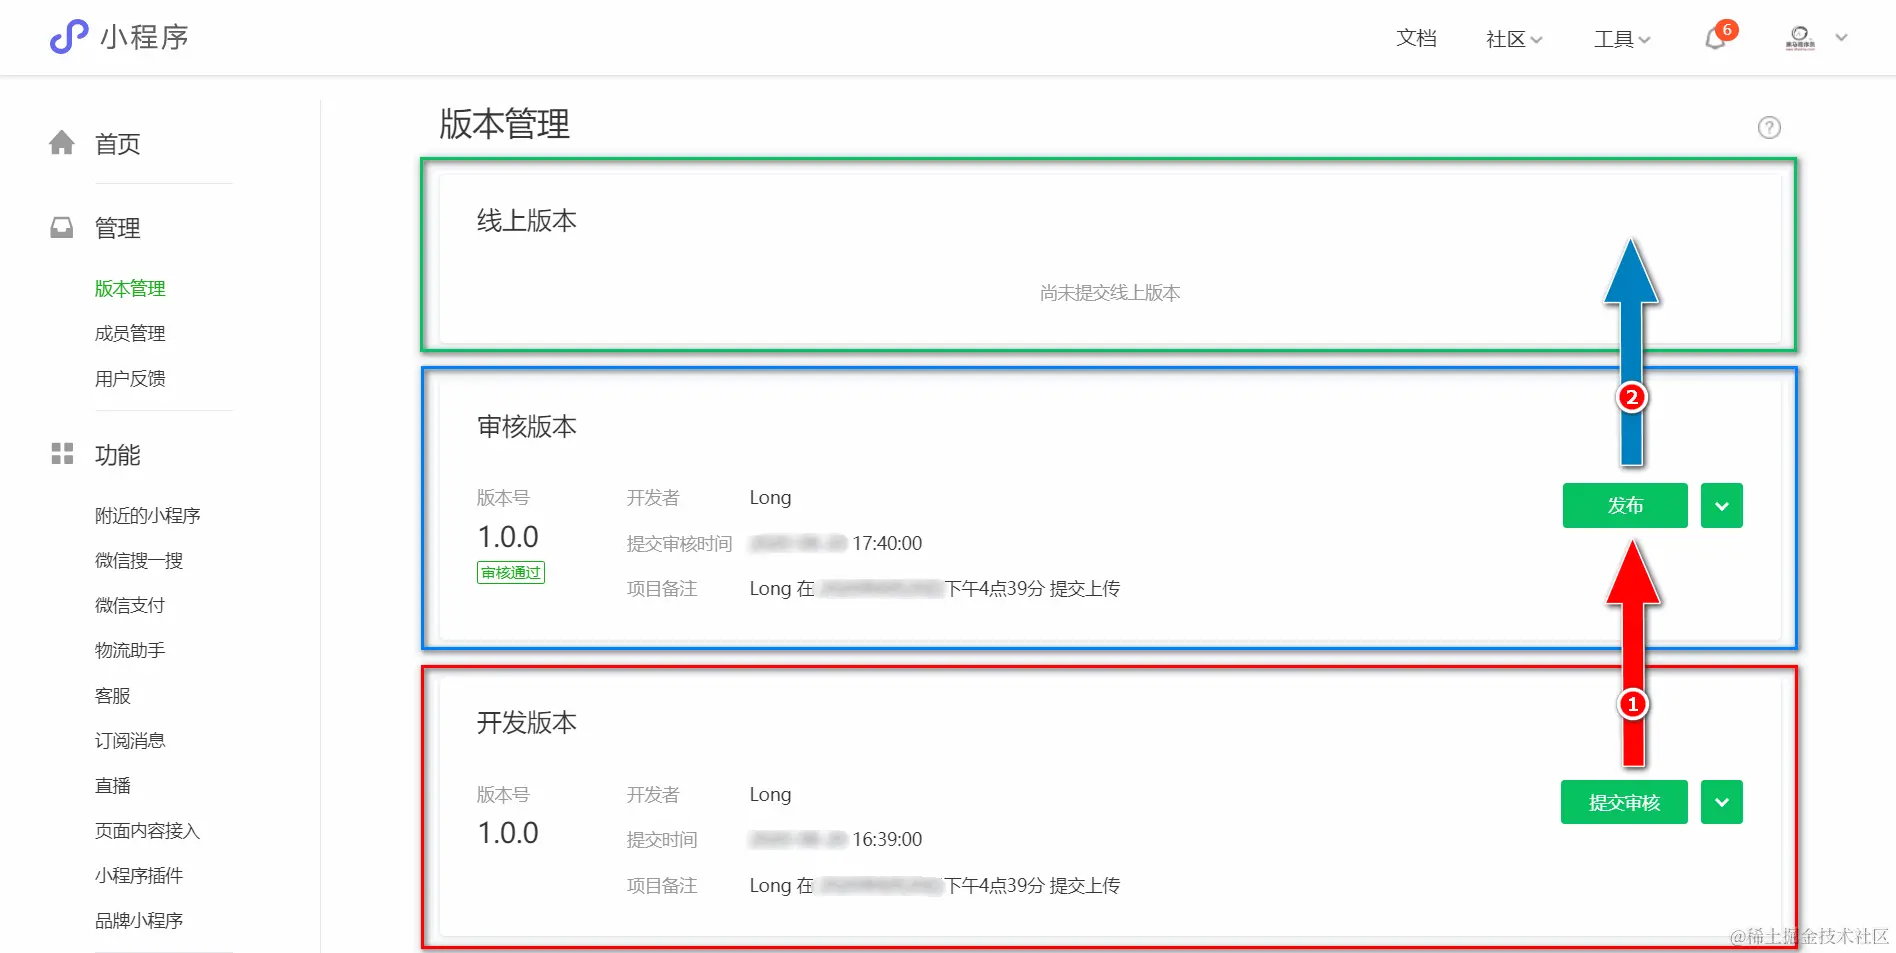Select 版本管理 in the sidebar
Viewport: 1896px width, 953px height.
pyautogui.click(x=130, y=288)
